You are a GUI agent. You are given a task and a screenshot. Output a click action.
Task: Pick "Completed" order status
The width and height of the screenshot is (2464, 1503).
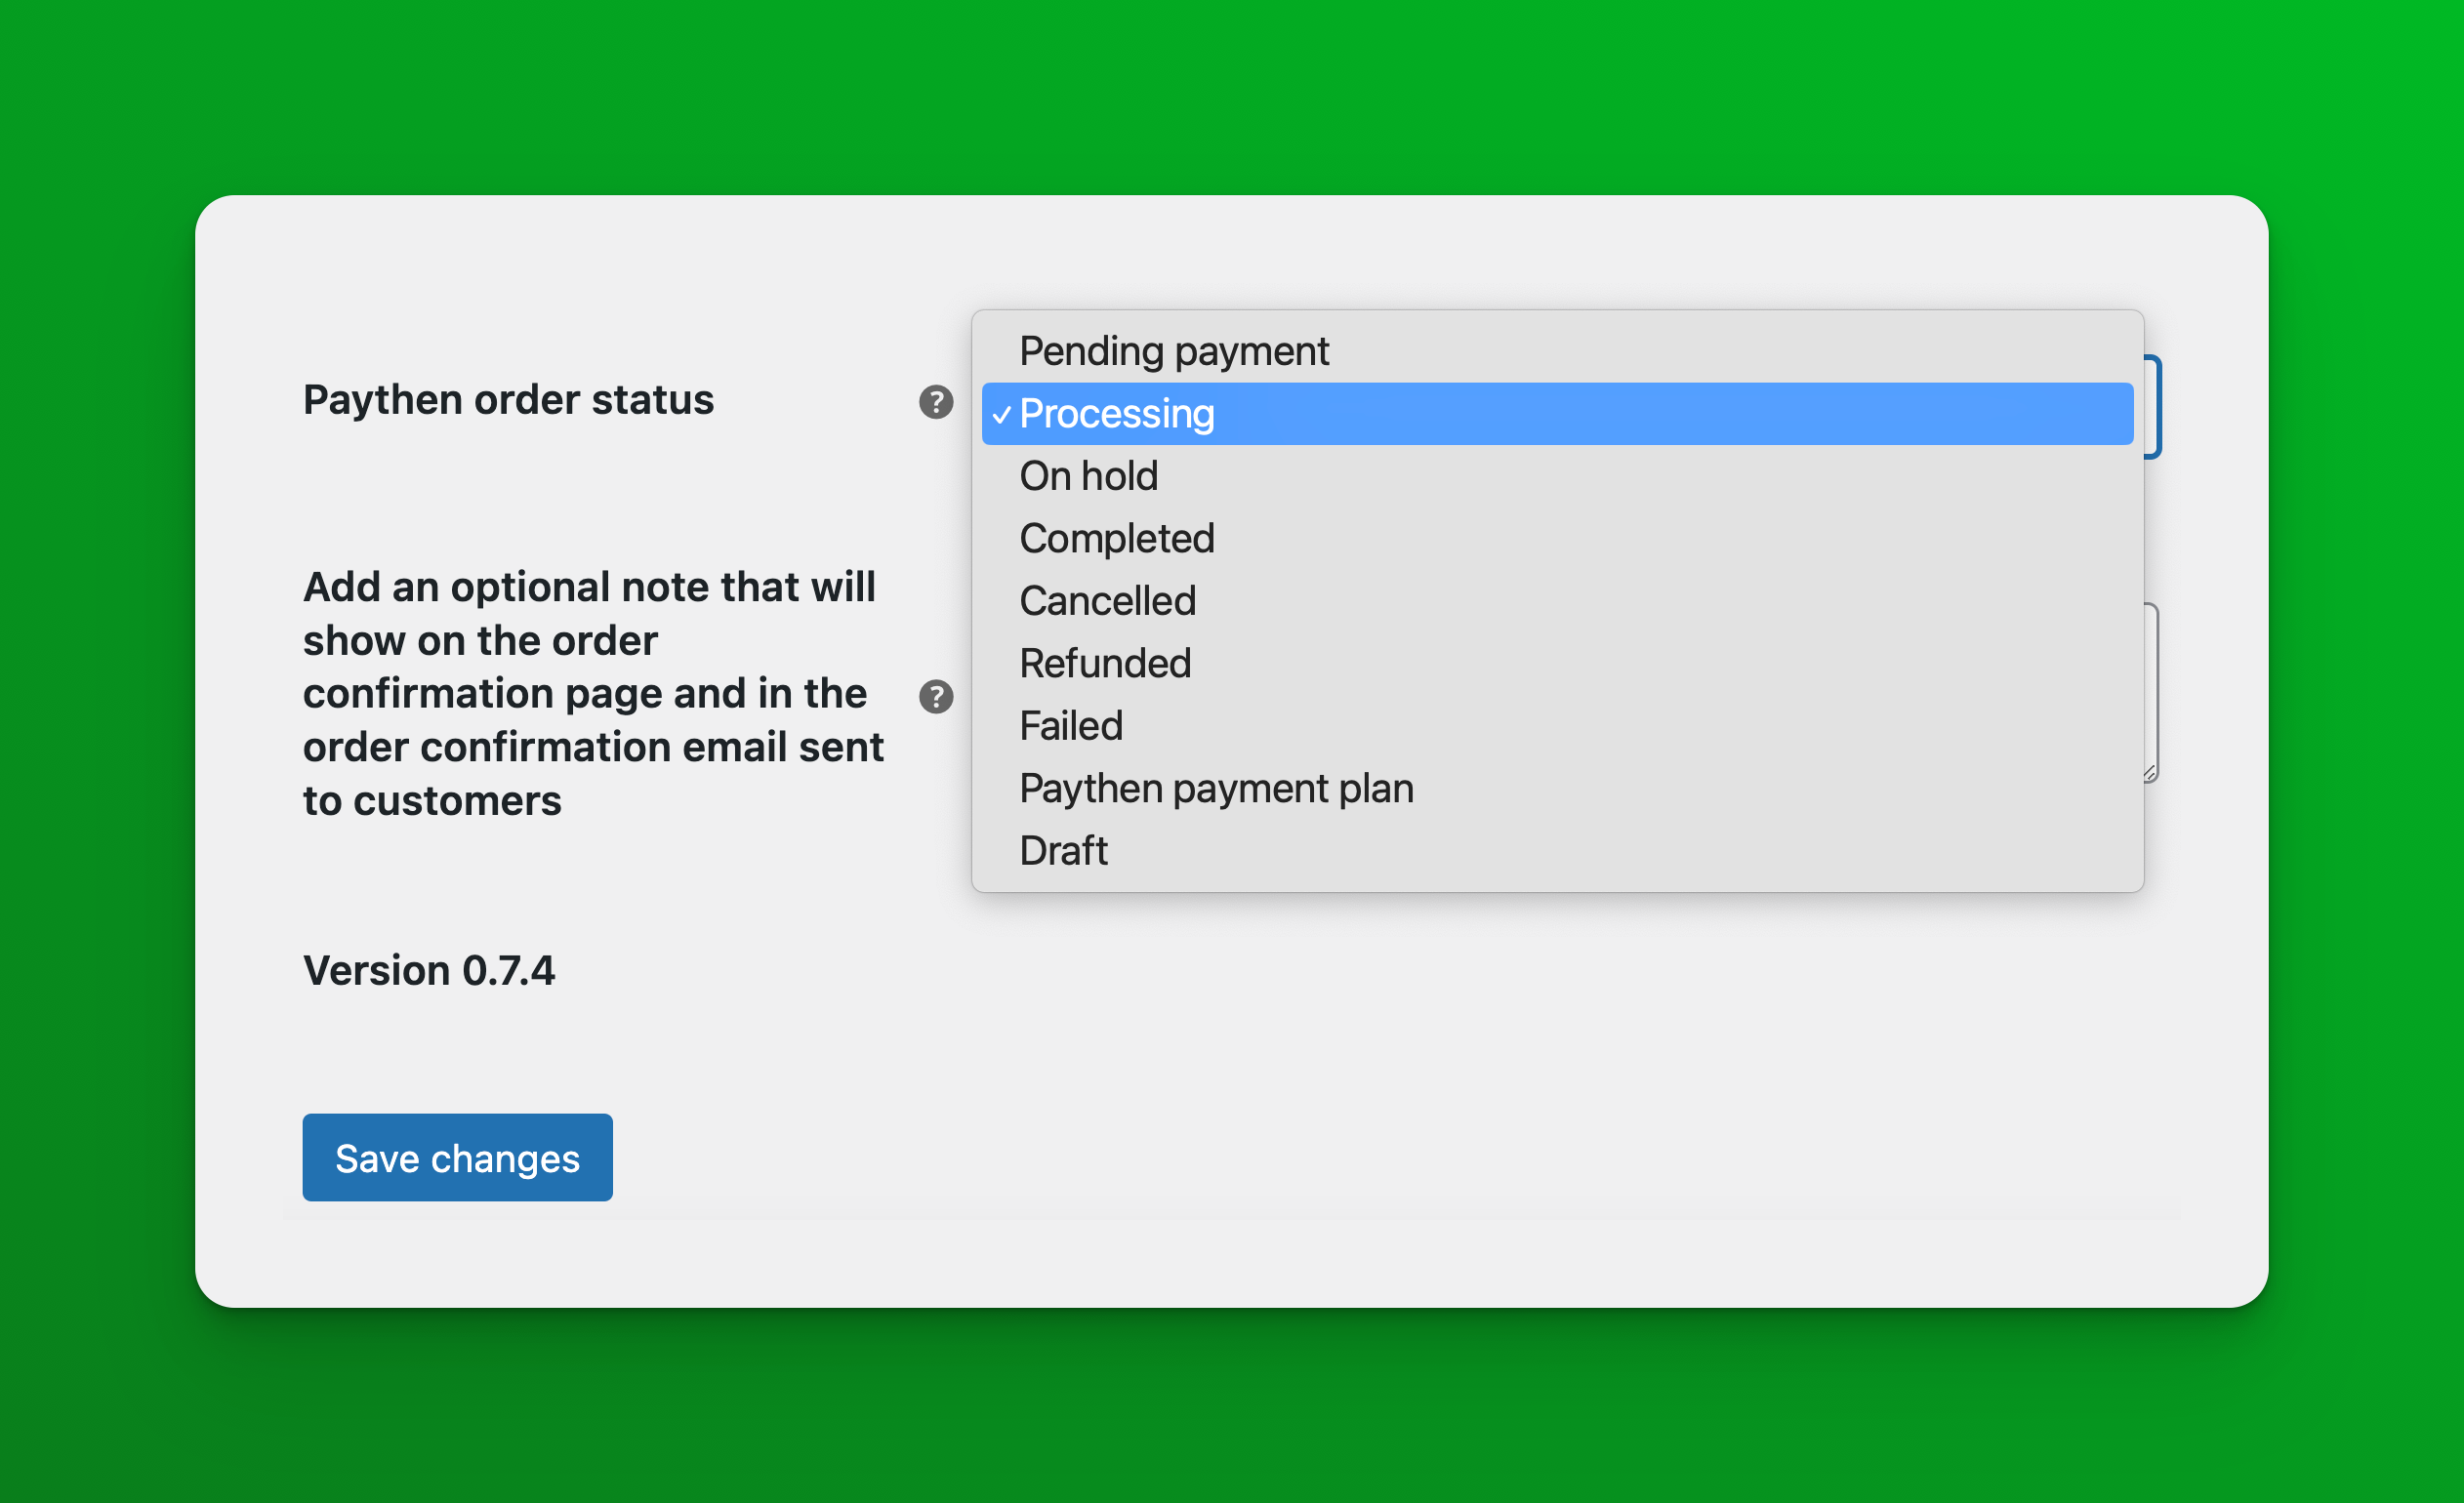click(1557, 539)
